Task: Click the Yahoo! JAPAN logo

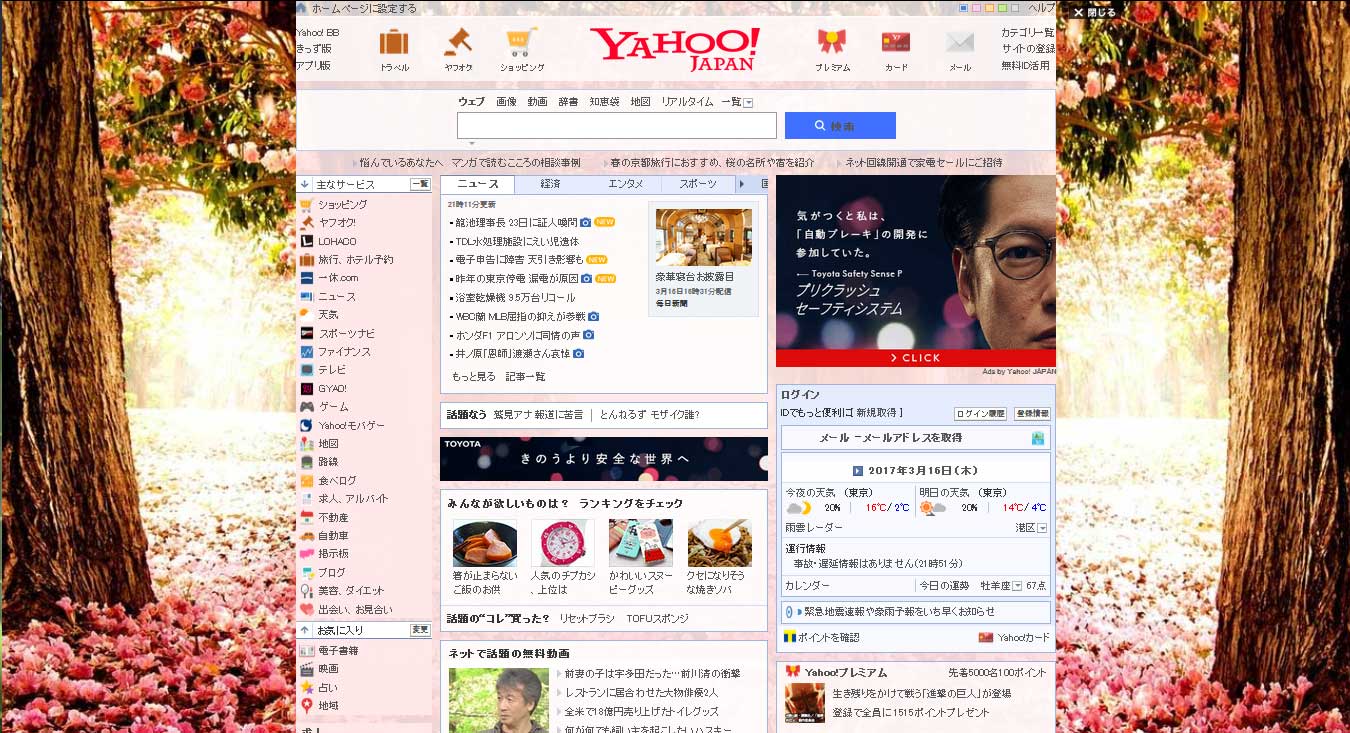Action: [675, 49]
